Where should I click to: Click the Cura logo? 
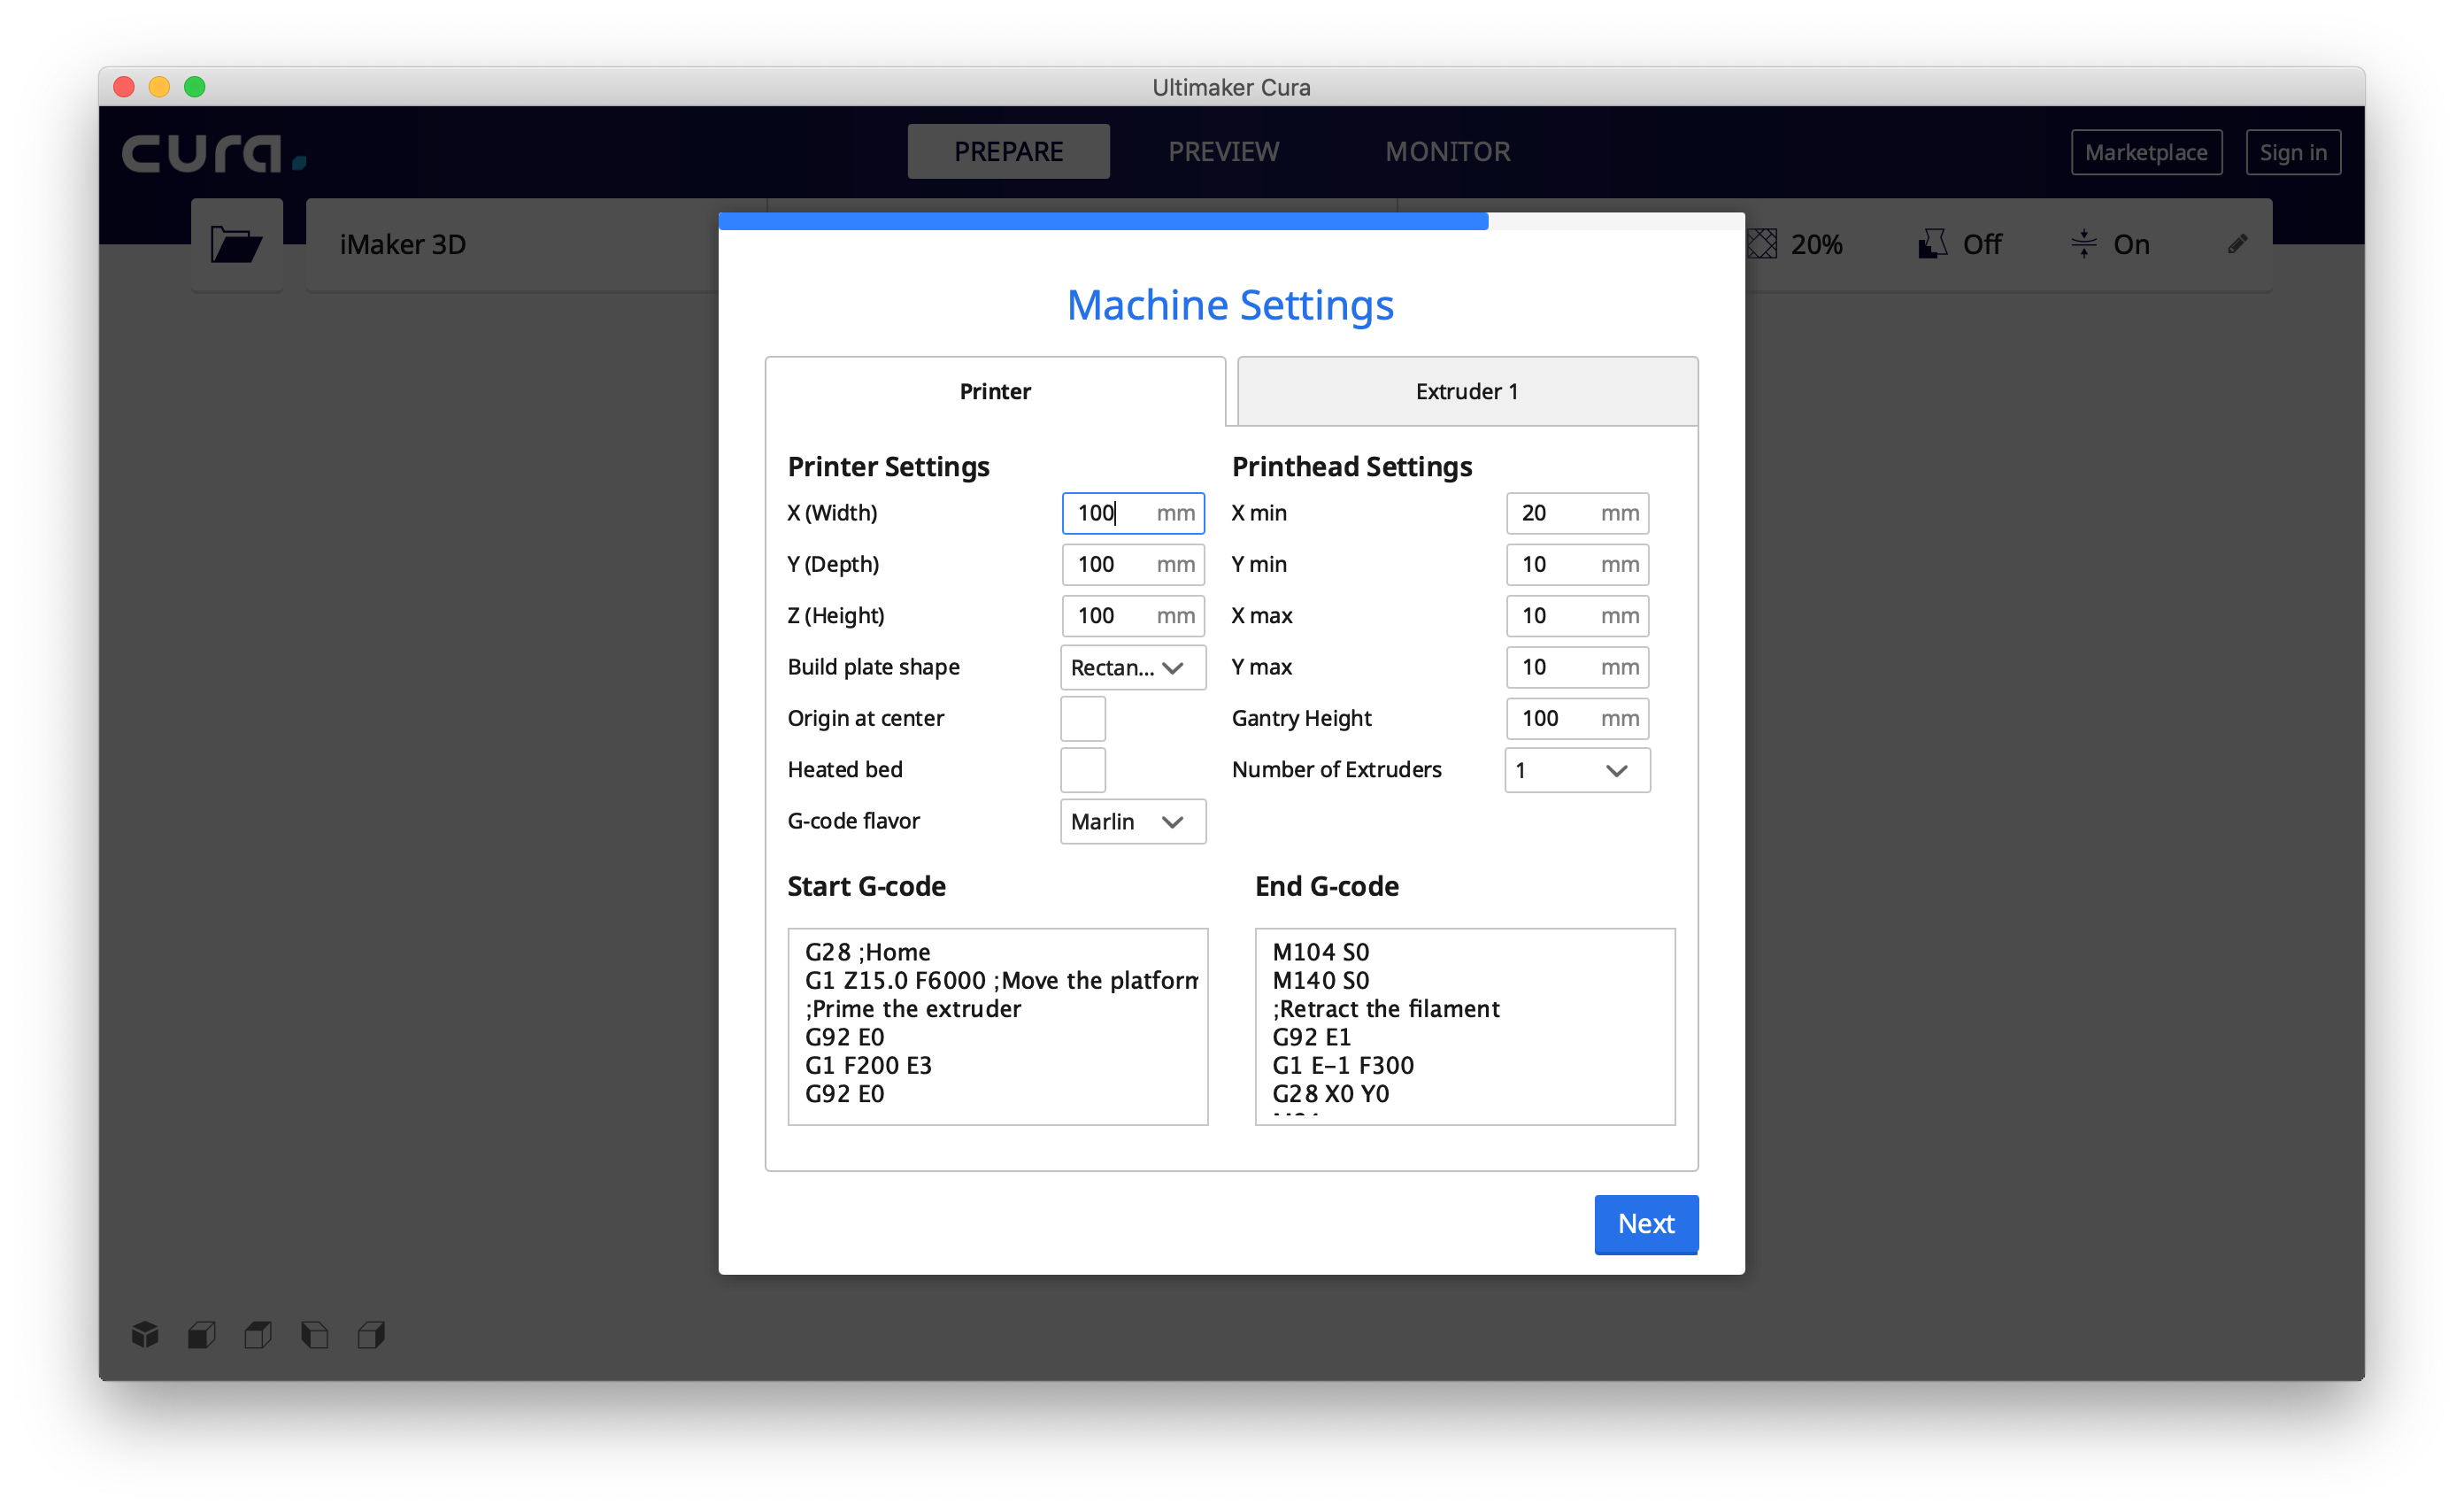214,152
